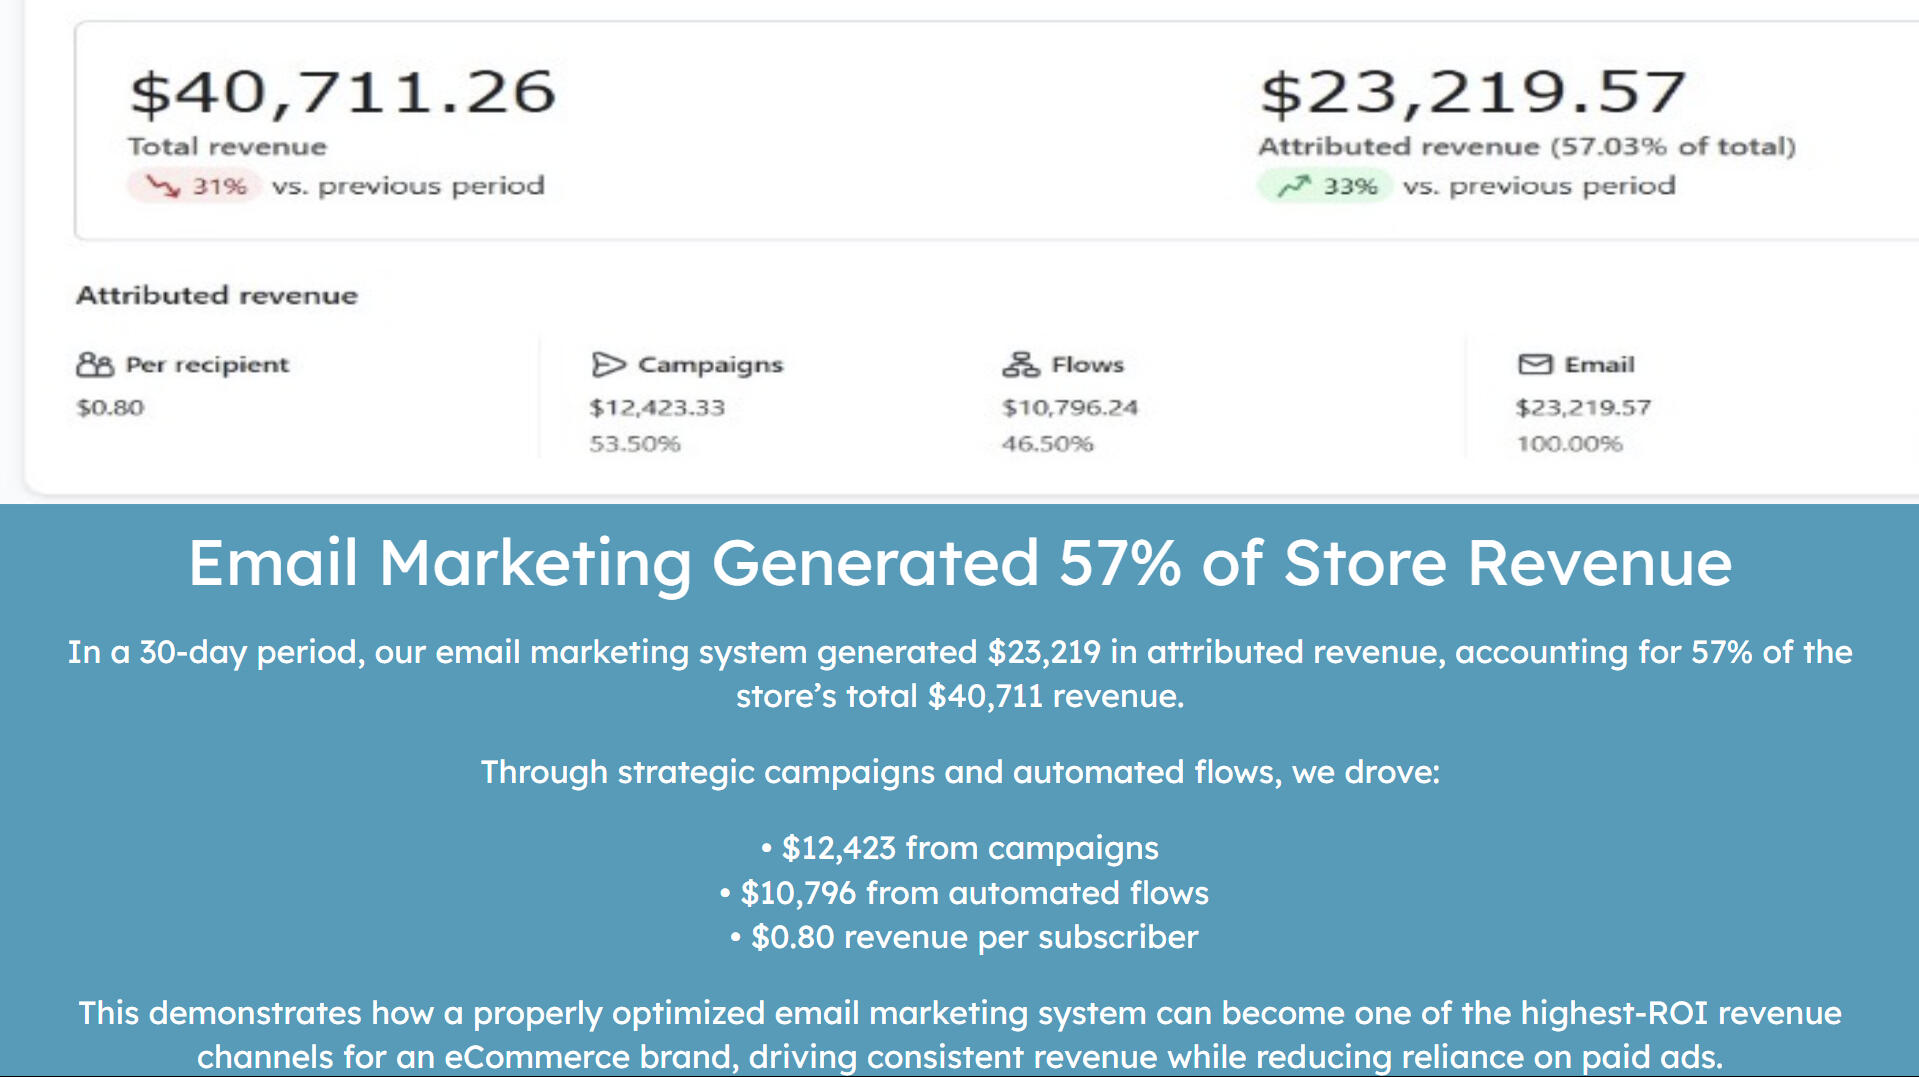Select the Email channel label
This screenshot has width=1919, height=1077.
[1599, 365]
